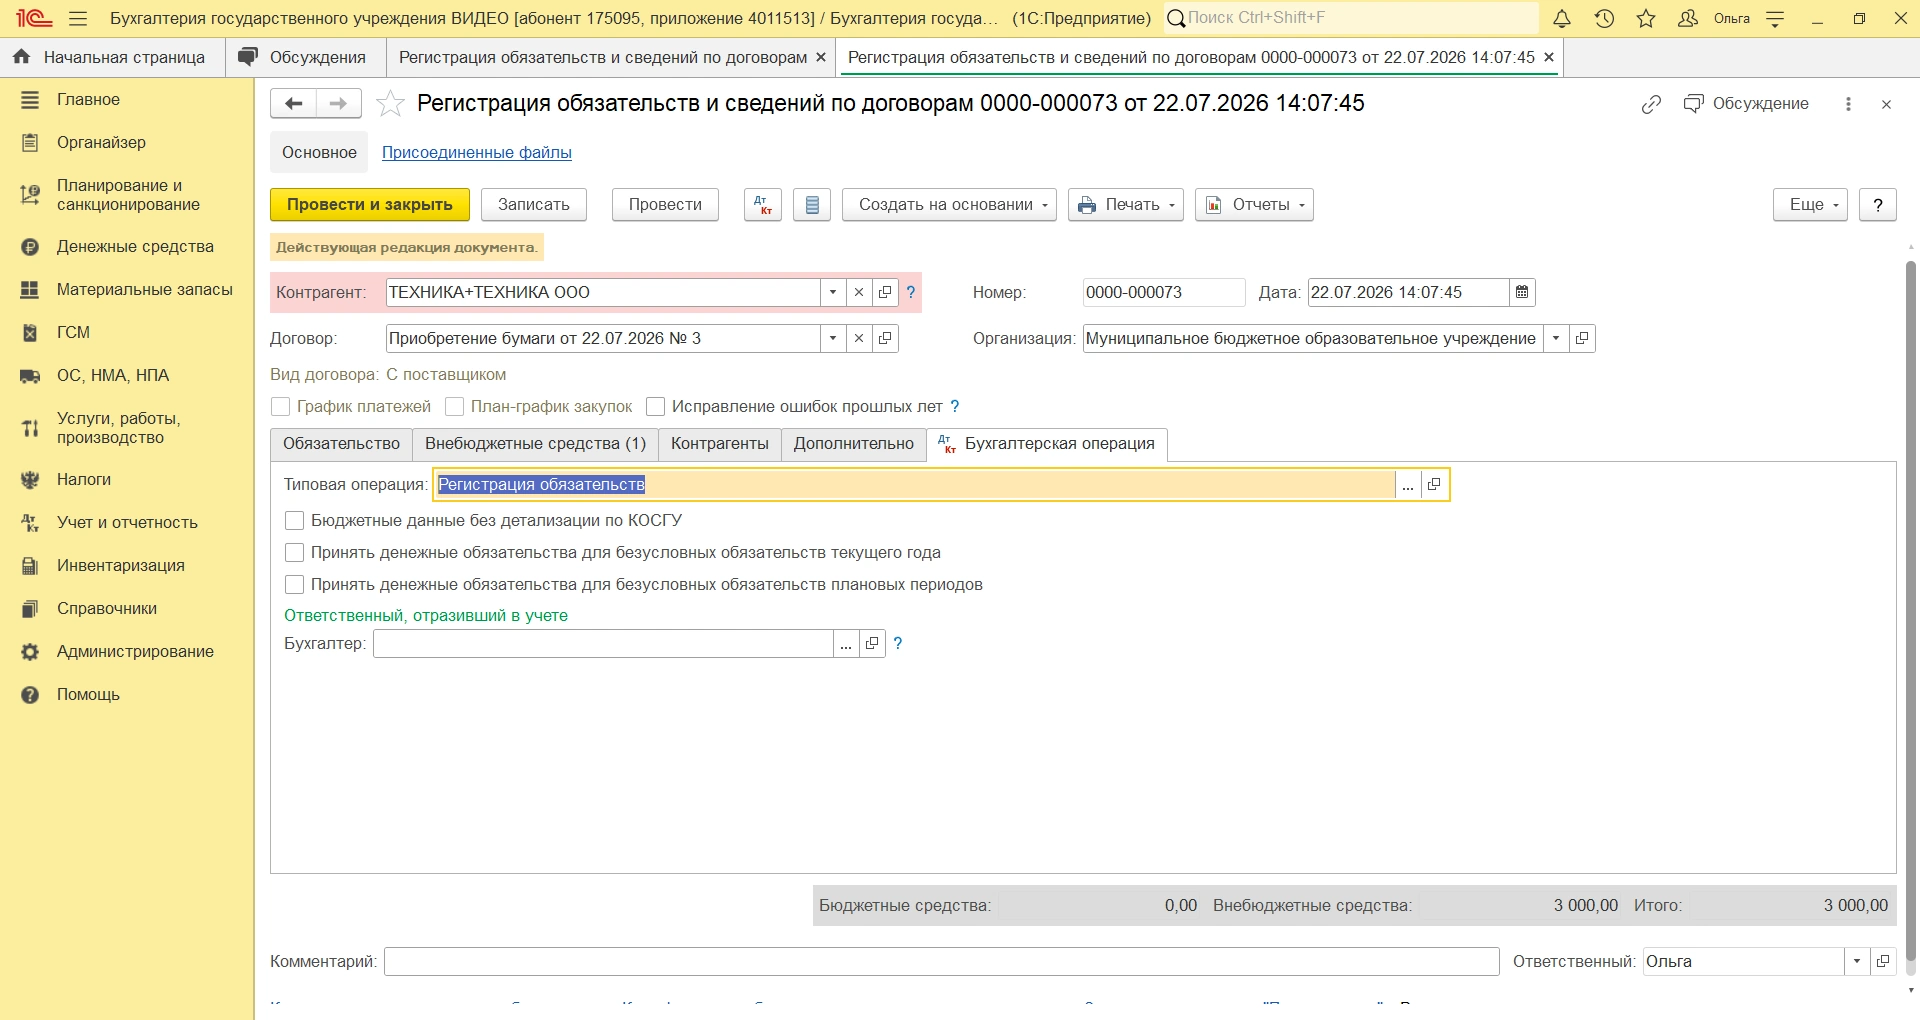
Task: Toggle План-график закупок checkbox
Action: pos(455,407)
